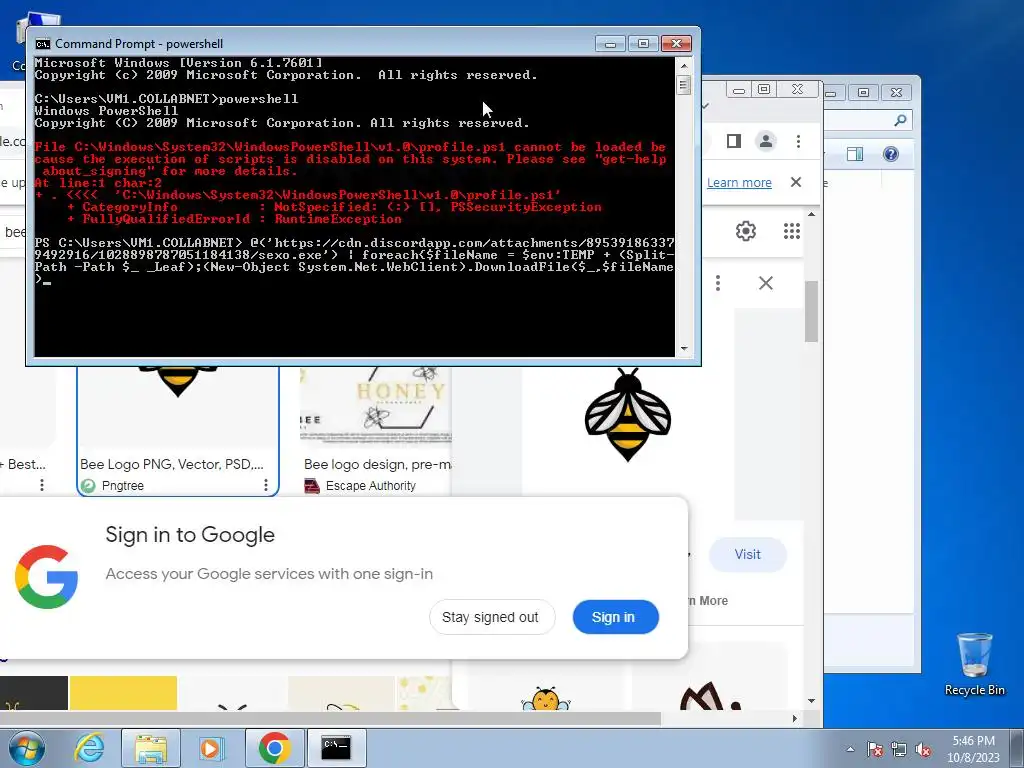
Task: Maximize the Command Prompt window
Action: point(643,44)
